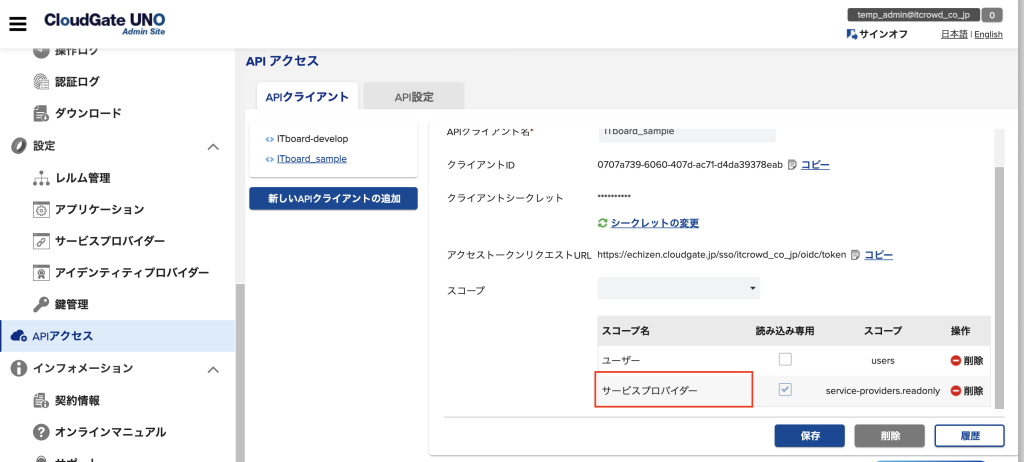This screenshot has width=1024, height=462.
Task: Click red delete icon in ユーザー row
Action: [x=955, y=360]
